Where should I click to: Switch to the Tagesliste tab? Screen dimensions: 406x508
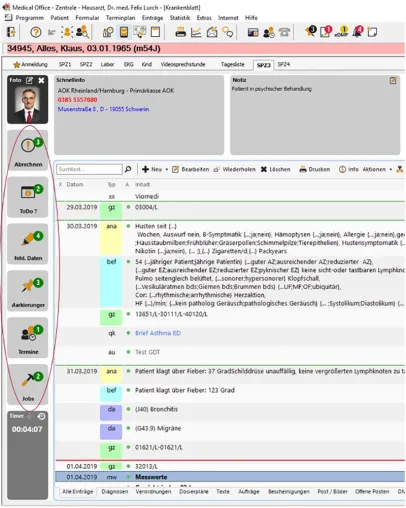coord(233,65)
